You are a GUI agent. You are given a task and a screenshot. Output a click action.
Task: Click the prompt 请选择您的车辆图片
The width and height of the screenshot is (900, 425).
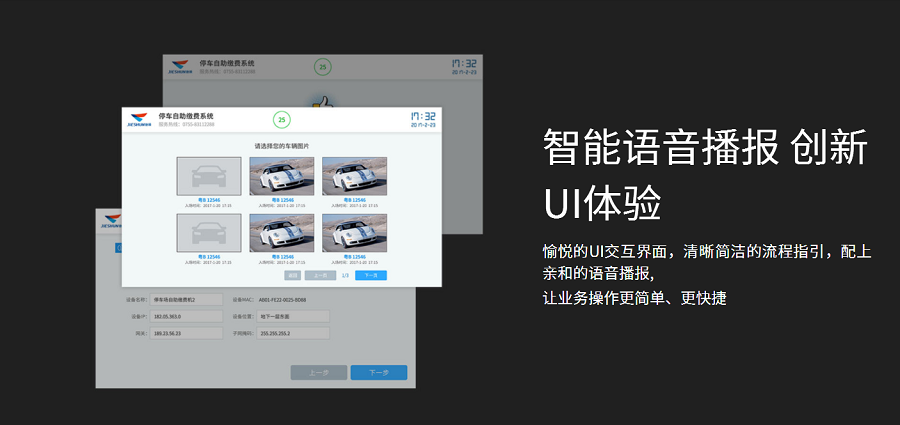tap(282, 146)
